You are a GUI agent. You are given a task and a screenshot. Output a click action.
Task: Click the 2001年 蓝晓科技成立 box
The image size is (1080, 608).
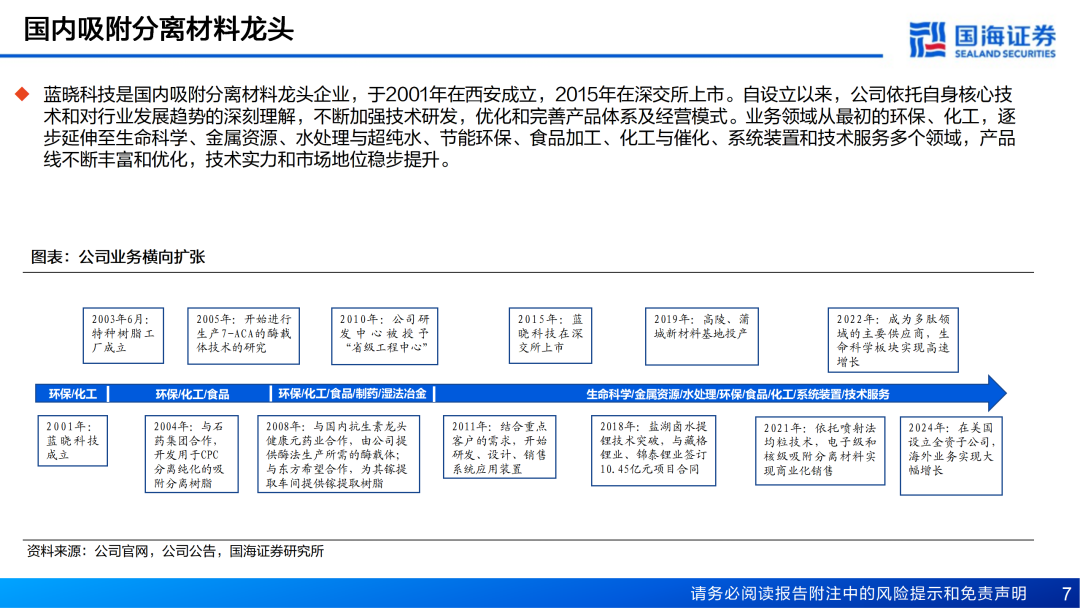(x=72, y=441)
